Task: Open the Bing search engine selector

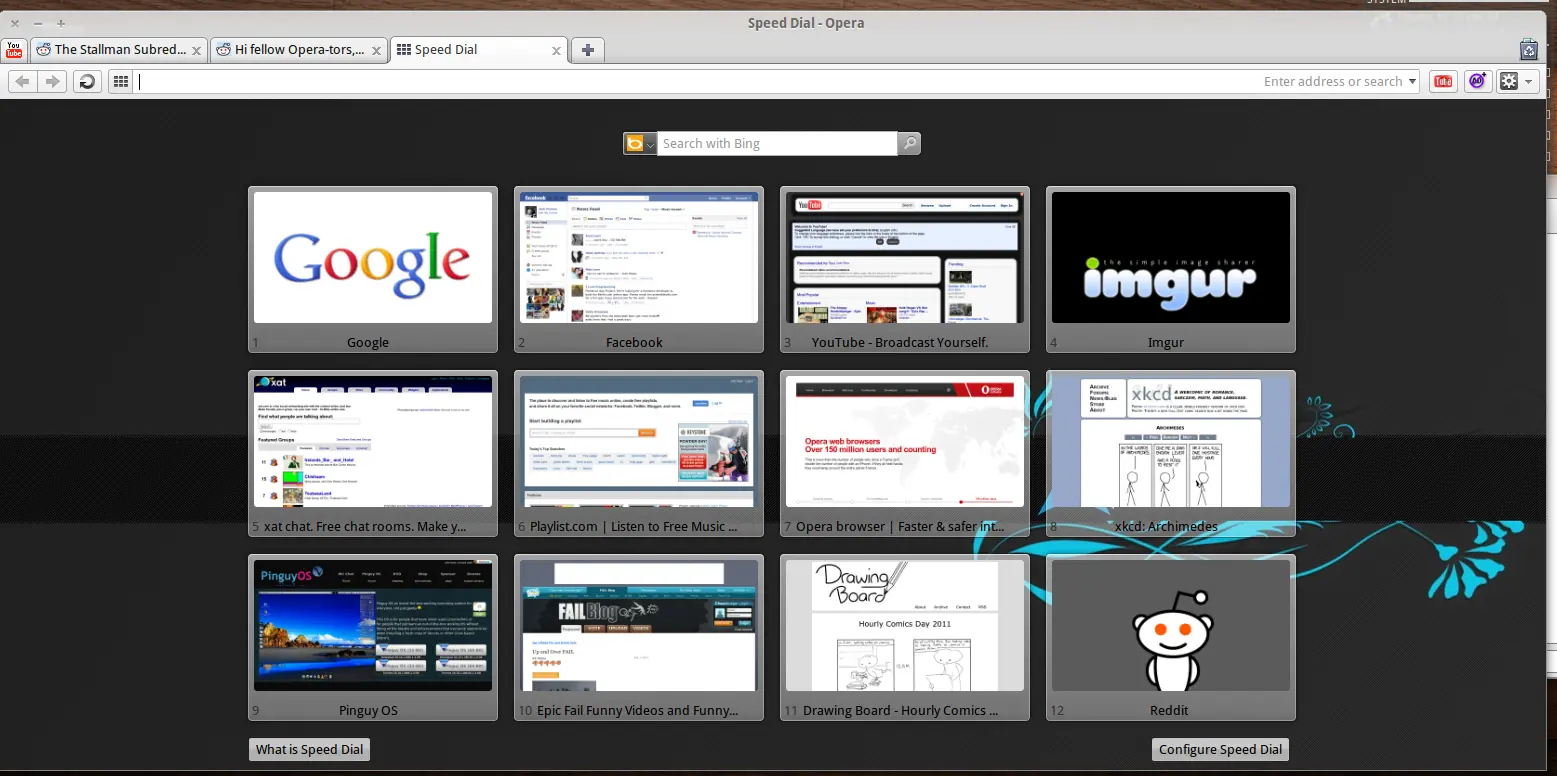Action: 640,144
